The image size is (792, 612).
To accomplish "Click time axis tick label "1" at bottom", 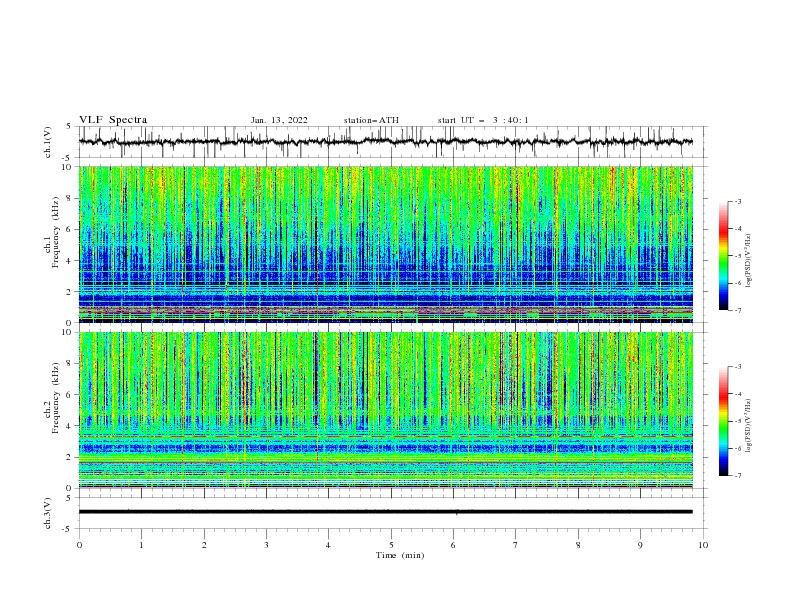I will coord(141,545).
